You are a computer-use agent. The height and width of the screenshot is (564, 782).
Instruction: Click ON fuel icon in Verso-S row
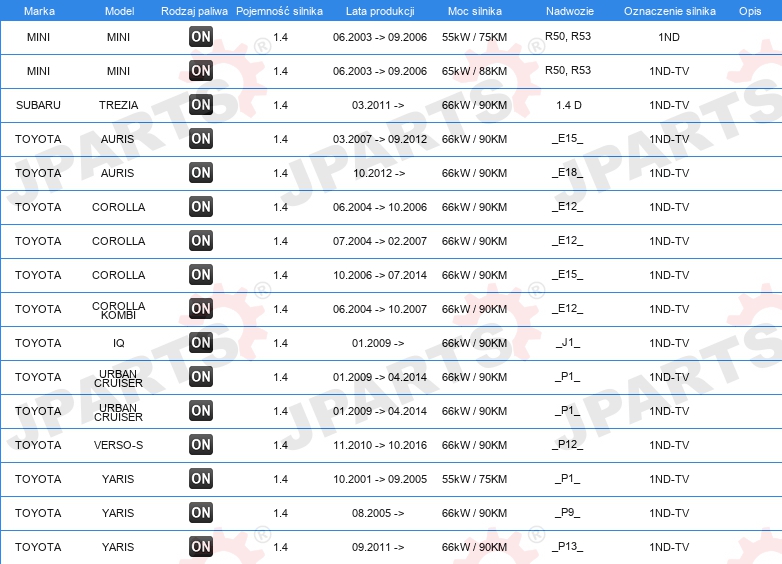point(201,444)
